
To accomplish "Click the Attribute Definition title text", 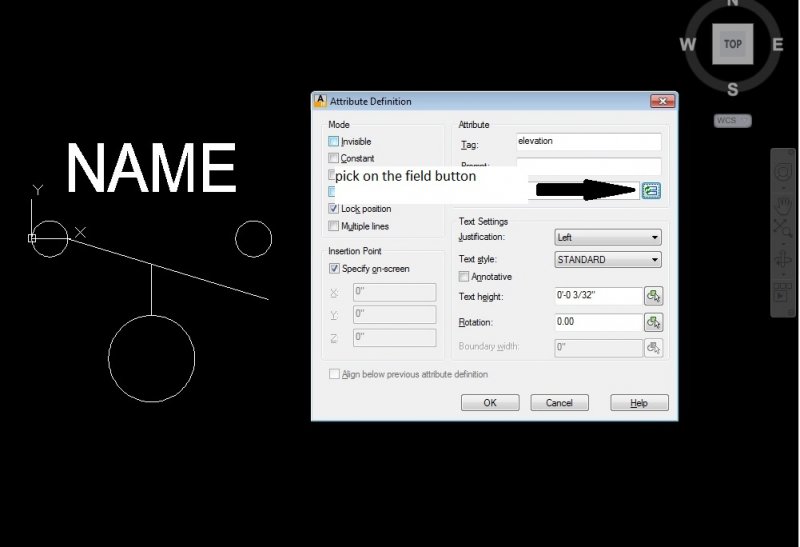I will [370, 102].
